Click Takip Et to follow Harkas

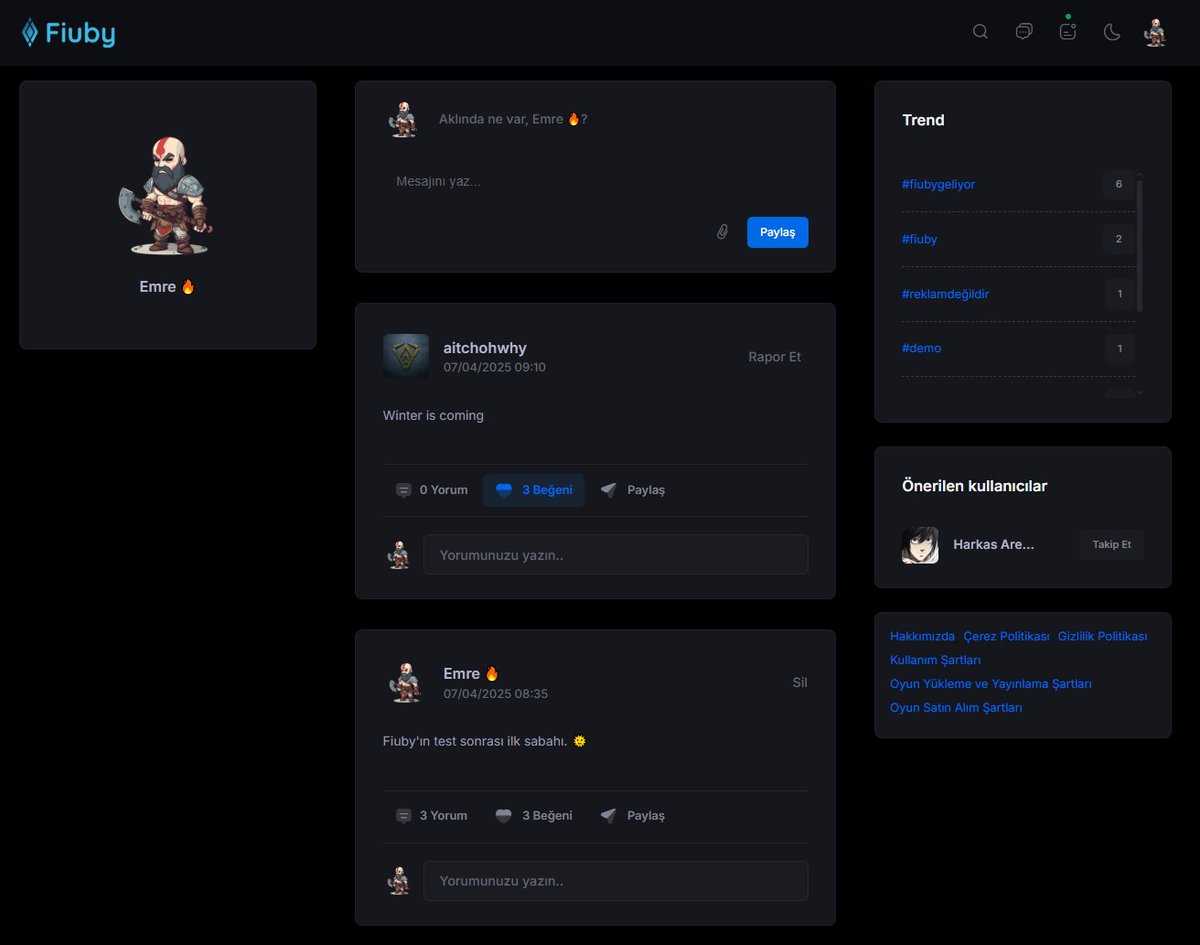point(1112,545)
